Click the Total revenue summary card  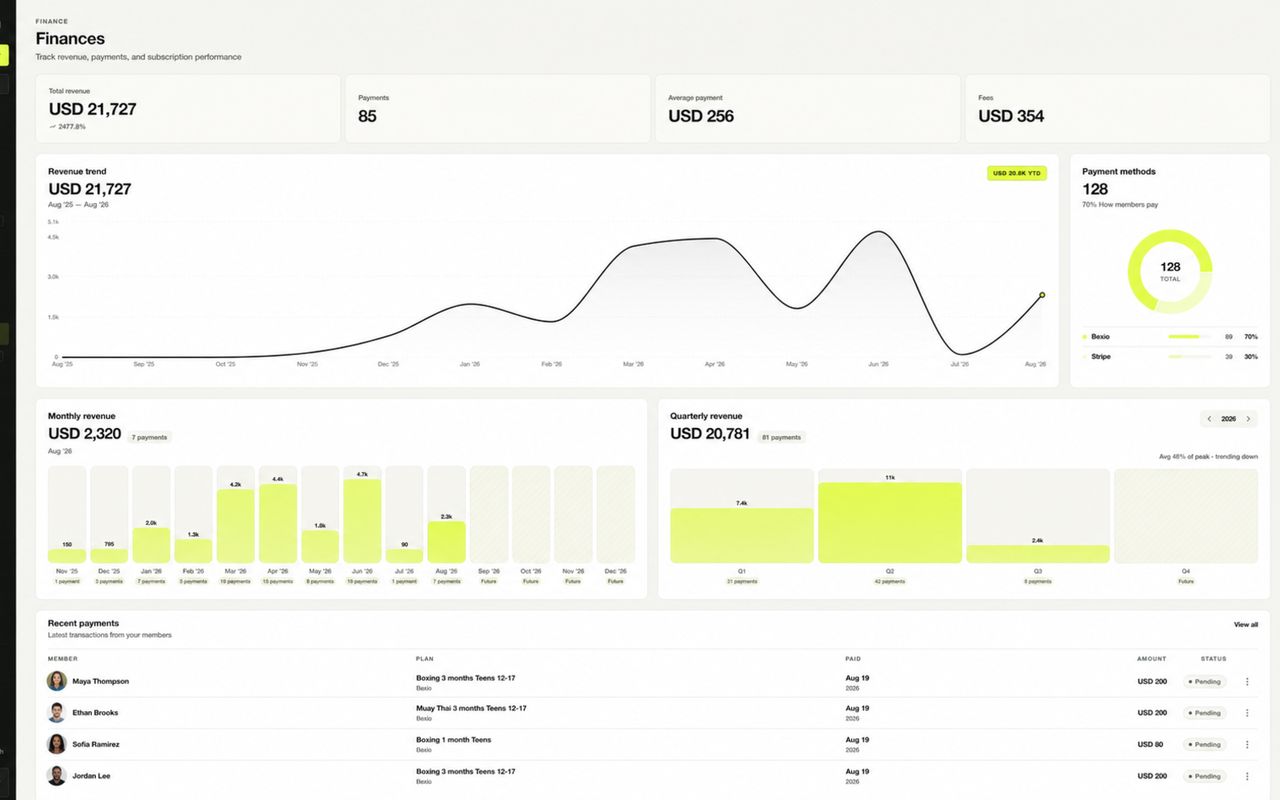188,108
